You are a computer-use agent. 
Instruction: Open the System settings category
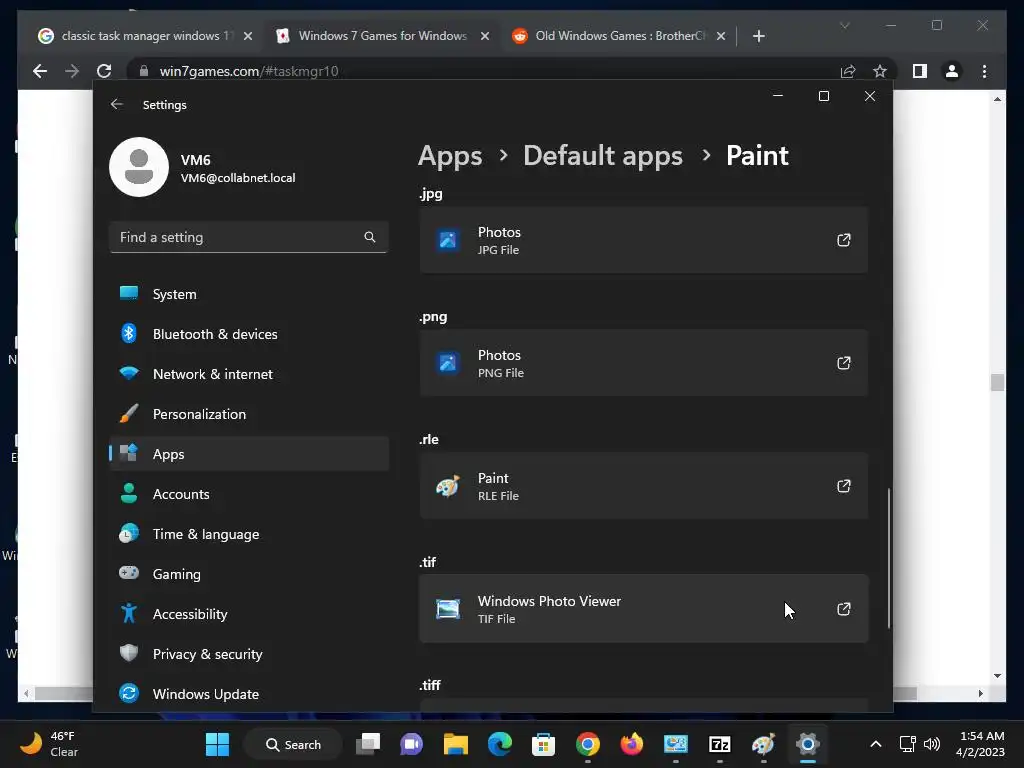pyautogui.click(x=249, y=294)
